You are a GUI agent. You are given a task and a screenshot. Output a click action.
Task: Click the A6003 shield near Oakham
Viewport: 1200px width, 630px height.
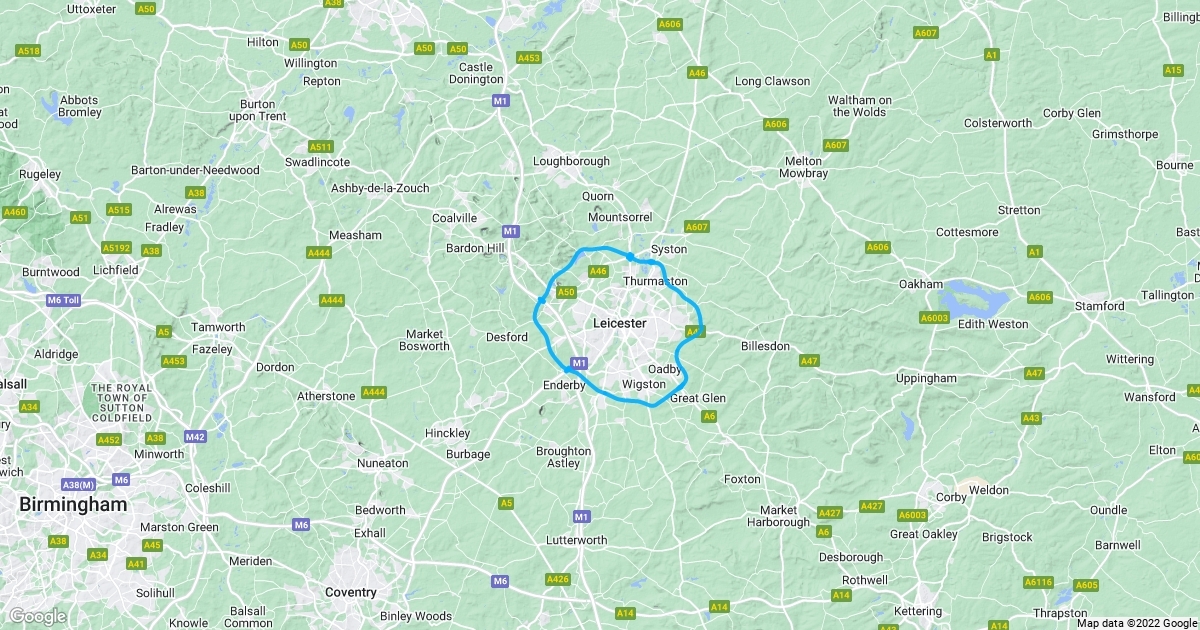[x=934, y=317]
